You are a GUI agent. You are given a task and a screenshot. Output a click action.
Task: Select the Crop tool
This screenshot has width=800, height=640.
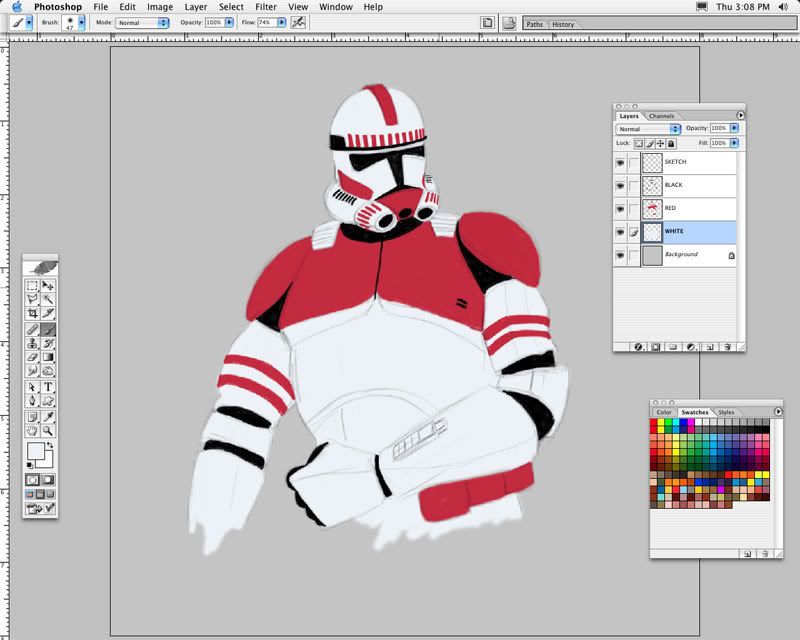click(x=32, y=313)
